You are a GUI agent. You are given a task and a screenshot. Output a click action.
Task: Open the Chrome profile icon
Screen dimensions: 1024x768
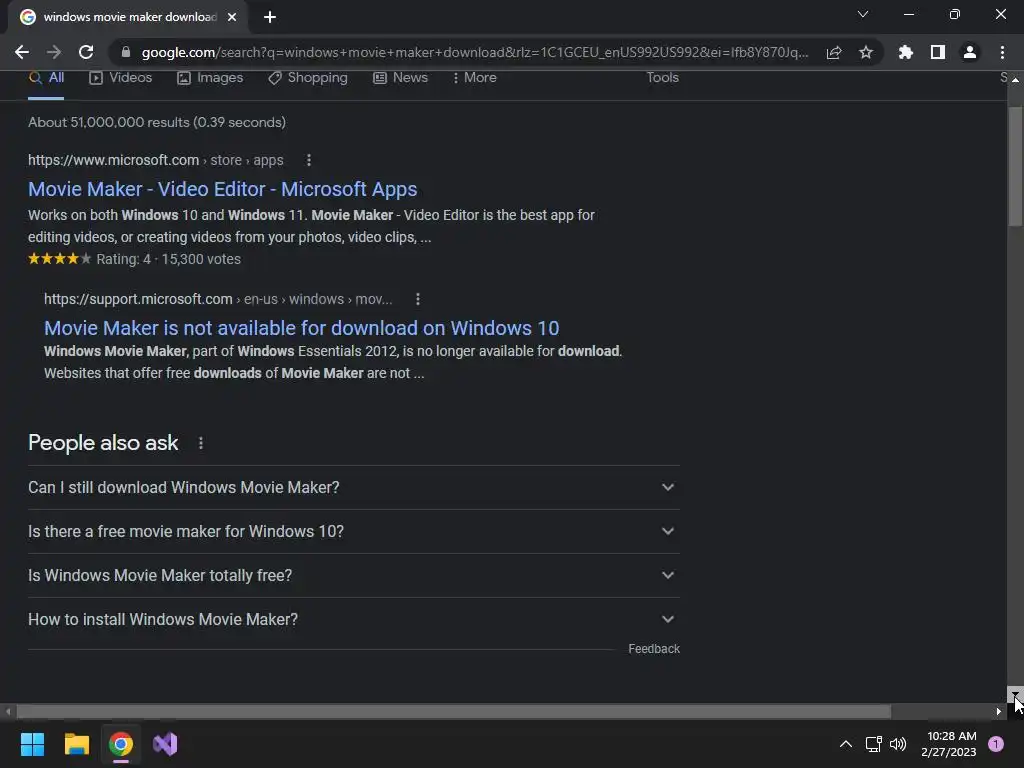click(970, 52)
